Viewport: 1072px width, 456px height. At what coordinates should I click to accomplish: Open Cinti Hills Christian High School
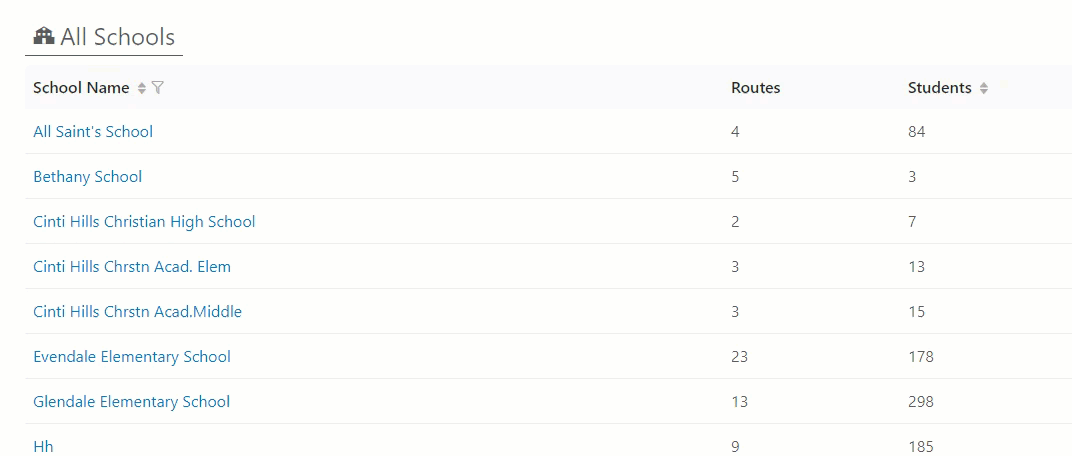tap(144, 222)
